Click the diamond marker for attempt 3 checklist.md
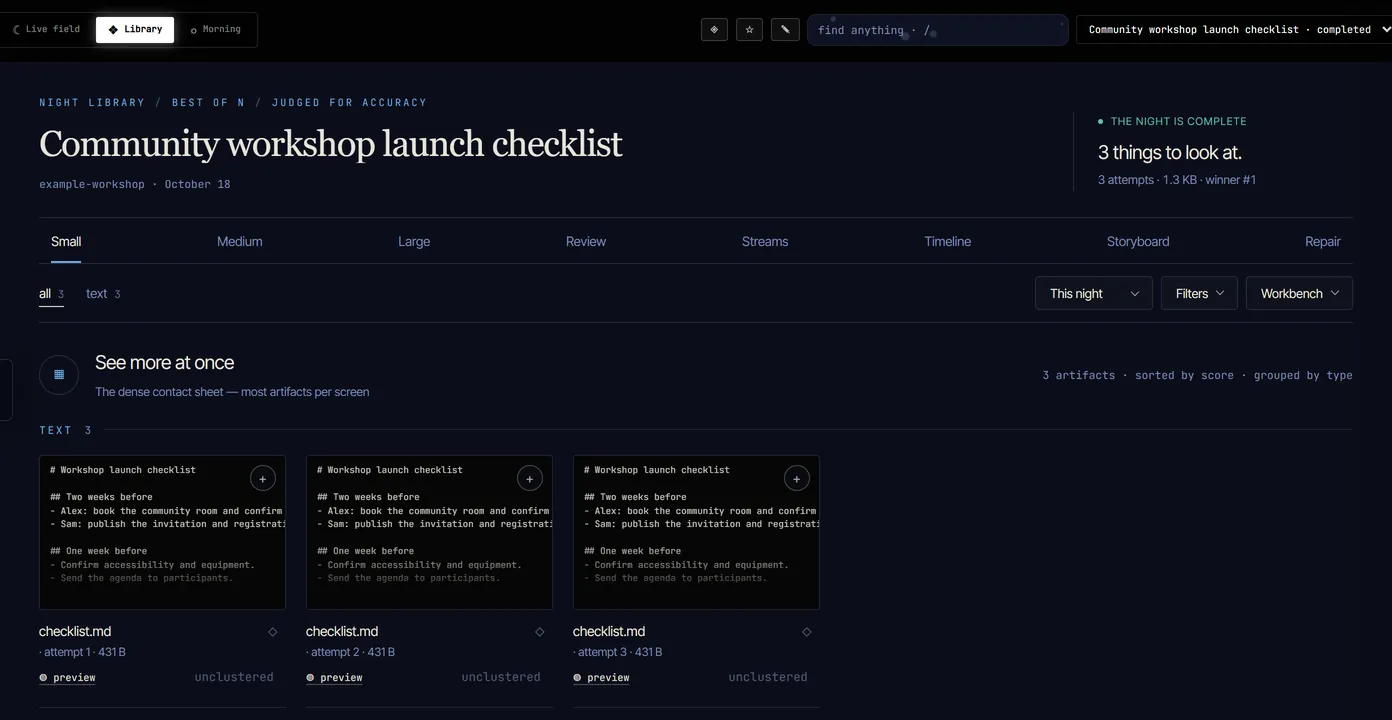The height and width of the screenshot is (720, 1392). pos(807,632)
